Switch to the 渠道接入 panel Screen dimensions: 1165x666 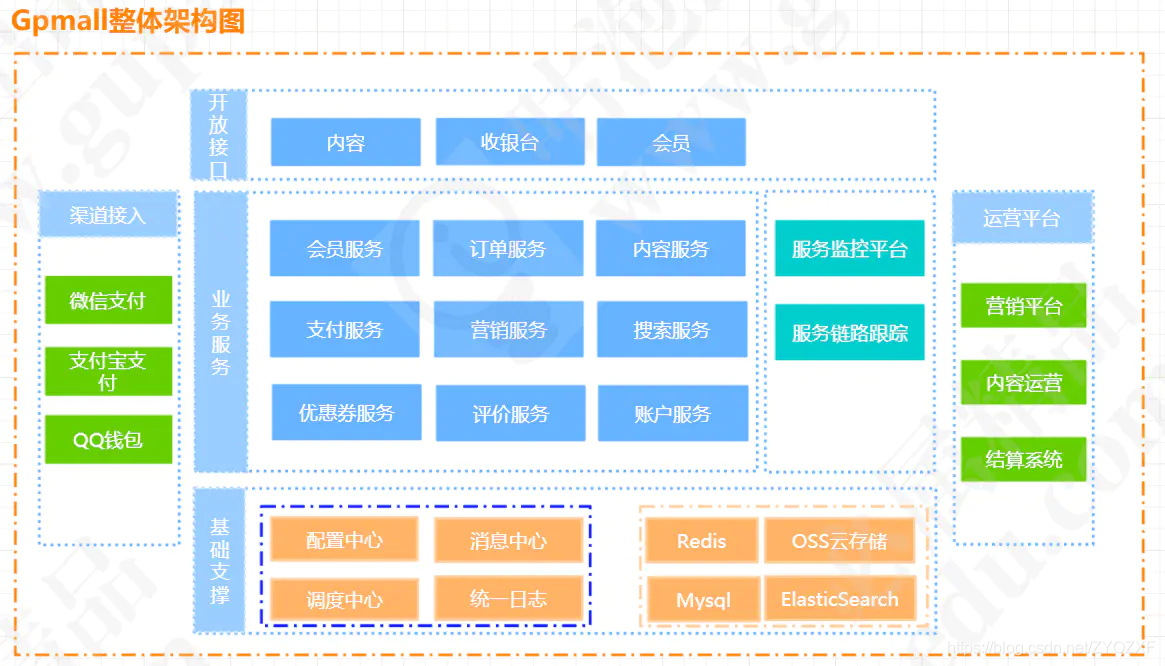point(108,213)
